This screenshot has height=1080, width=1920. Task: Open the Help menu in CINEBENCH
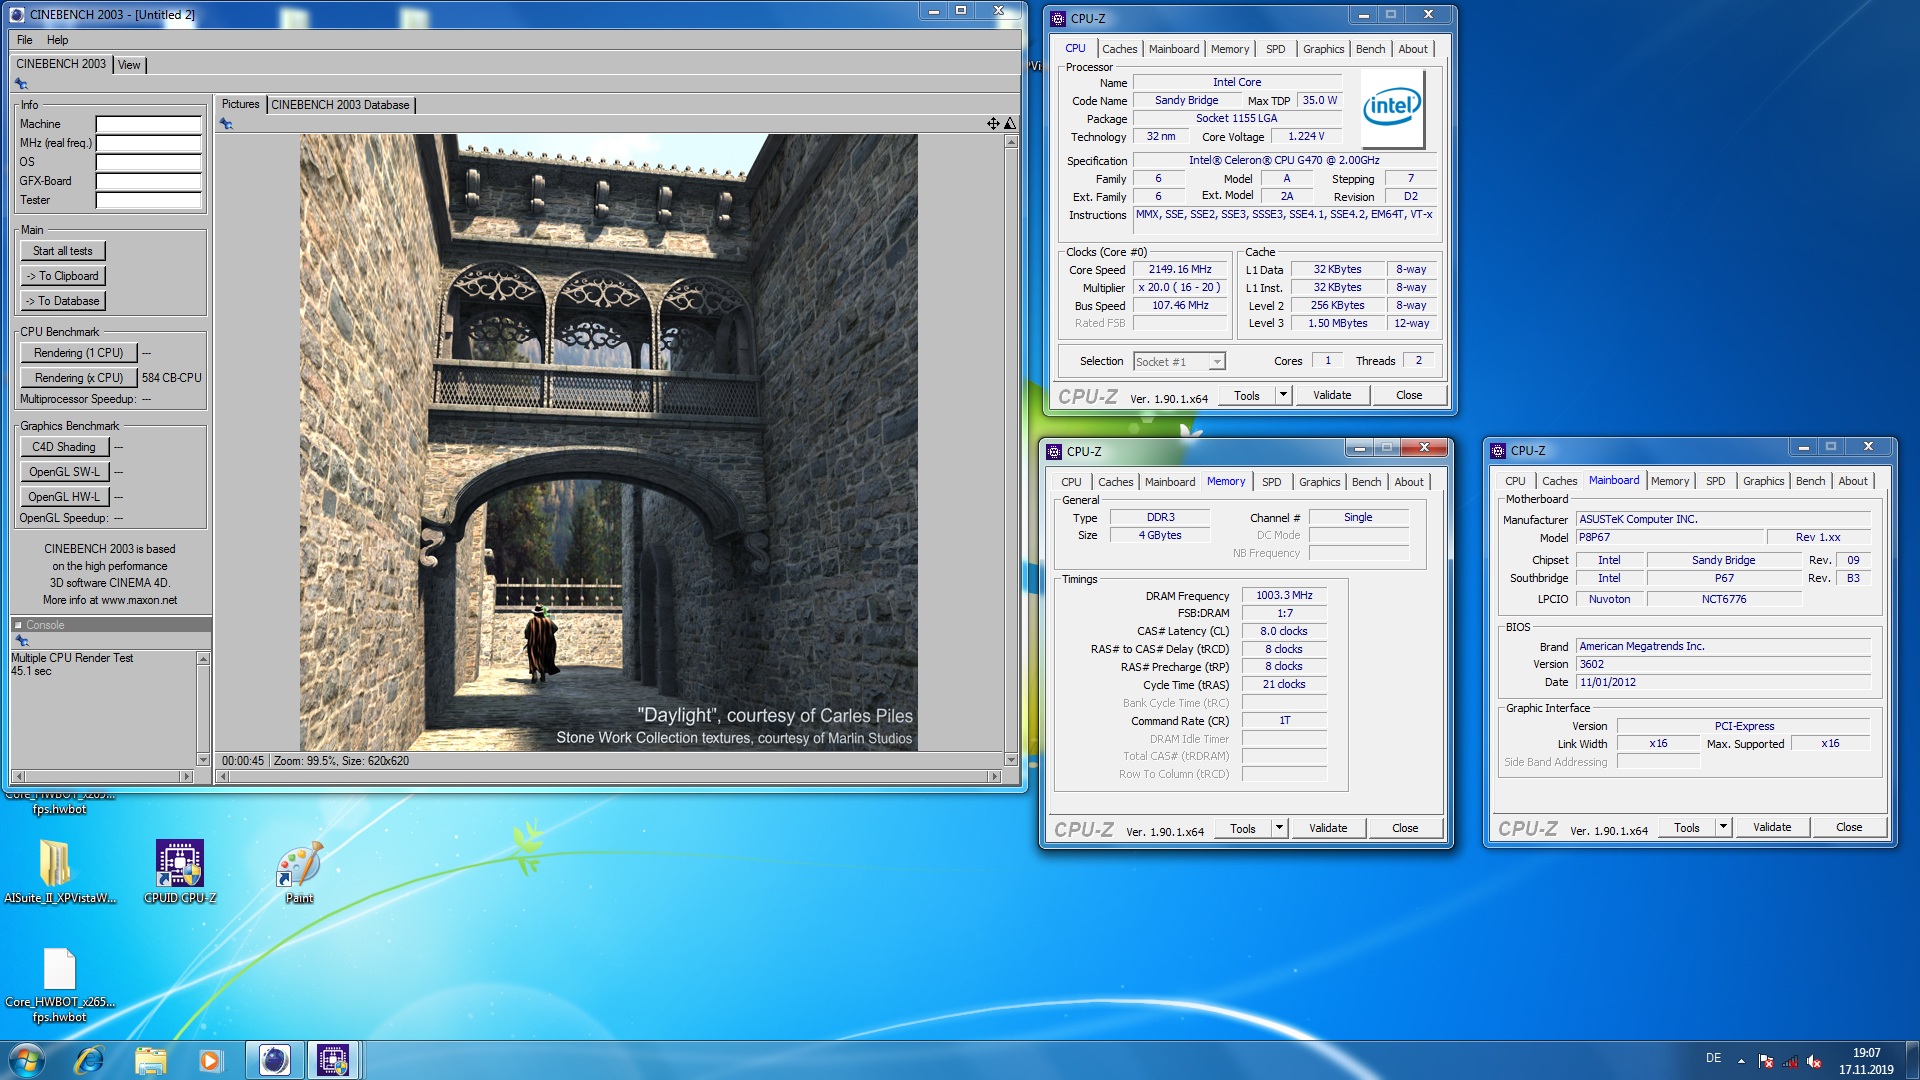pyautogui.click(x=58, y=40)
